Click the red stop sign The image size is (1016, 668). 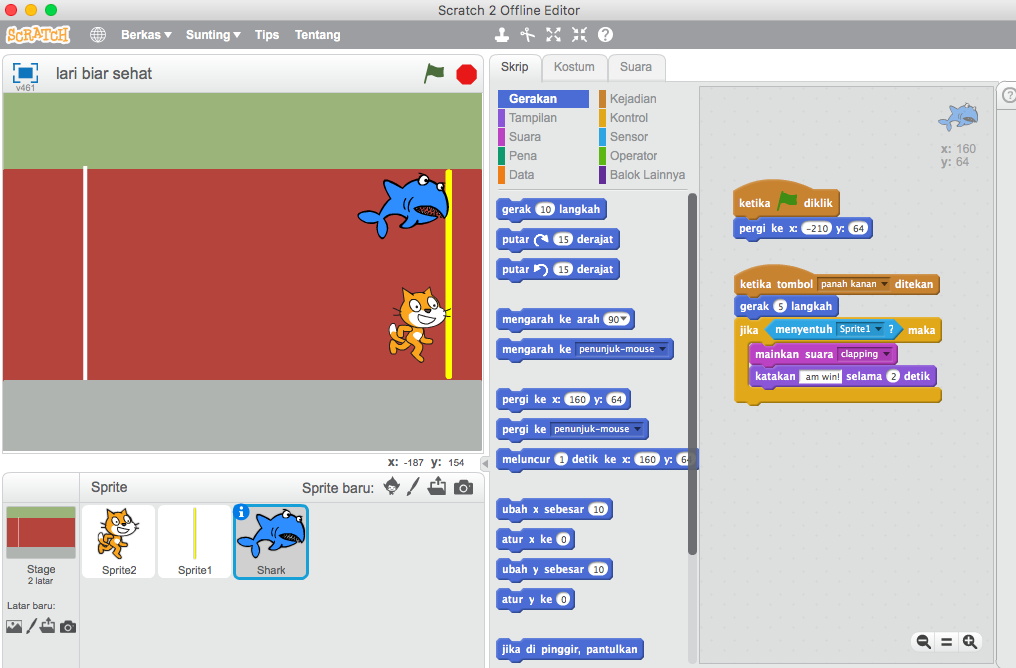[x=466, y=73]
